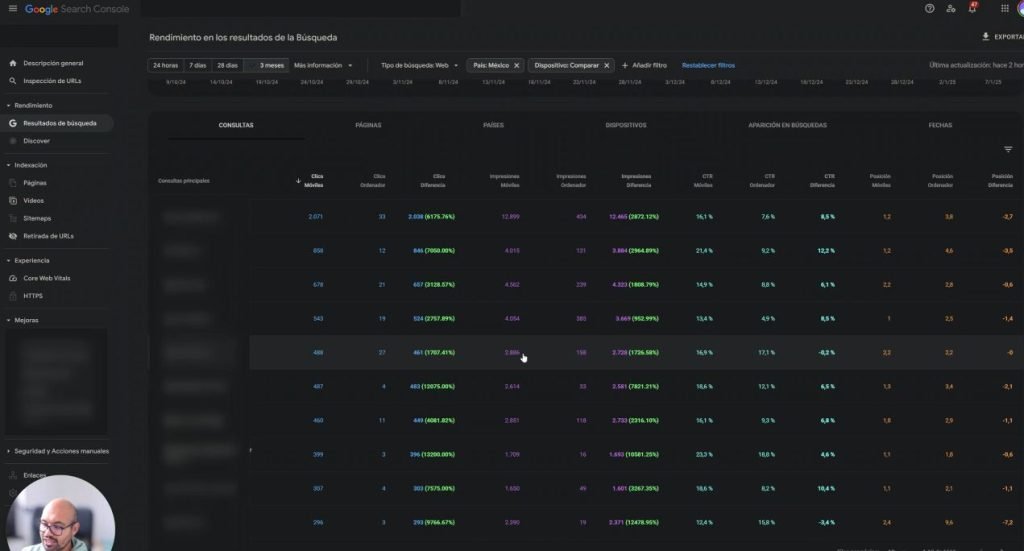Sort by CTR Diferencia column header
1024x551 pixels.
[823, 181]
